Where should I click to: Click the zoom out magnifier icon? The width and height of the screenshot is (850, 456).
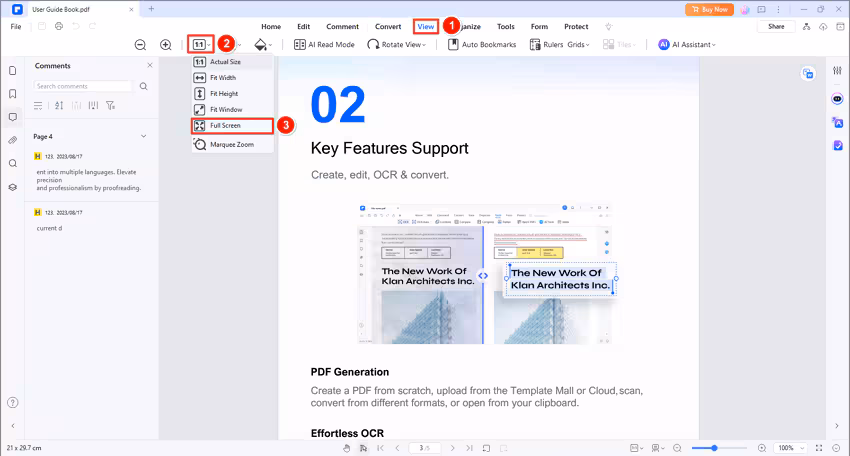pos(140,45)
